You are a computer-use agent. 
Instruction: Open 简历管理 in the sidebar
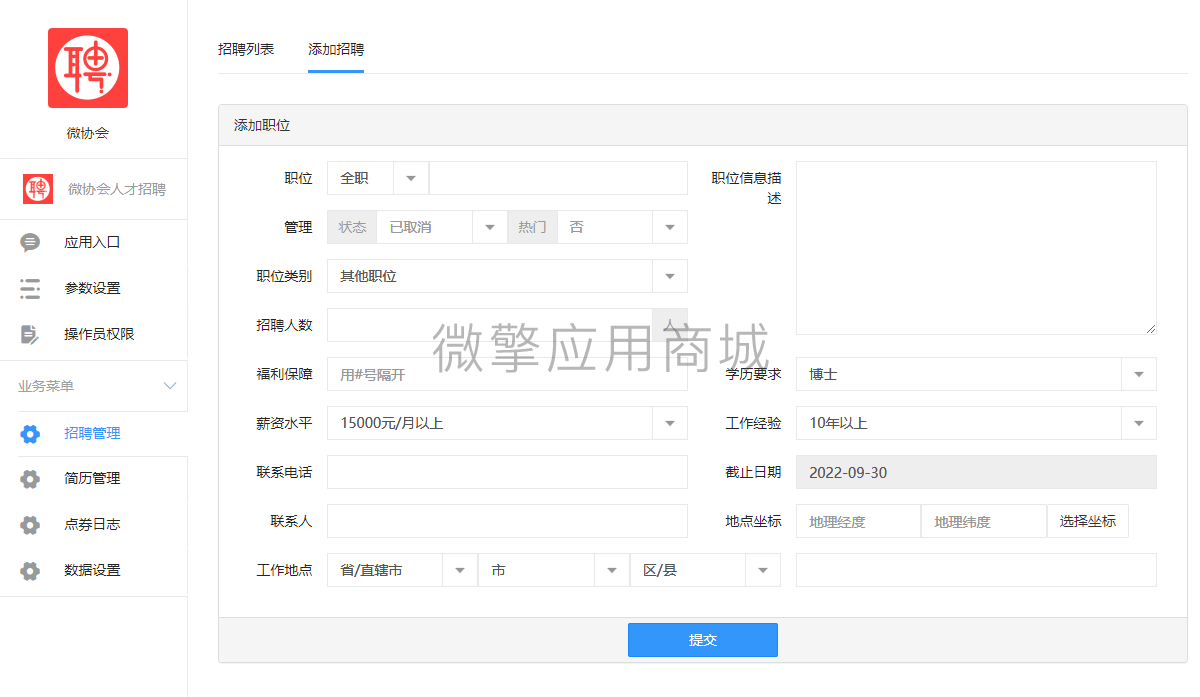(x=94, y=478)
